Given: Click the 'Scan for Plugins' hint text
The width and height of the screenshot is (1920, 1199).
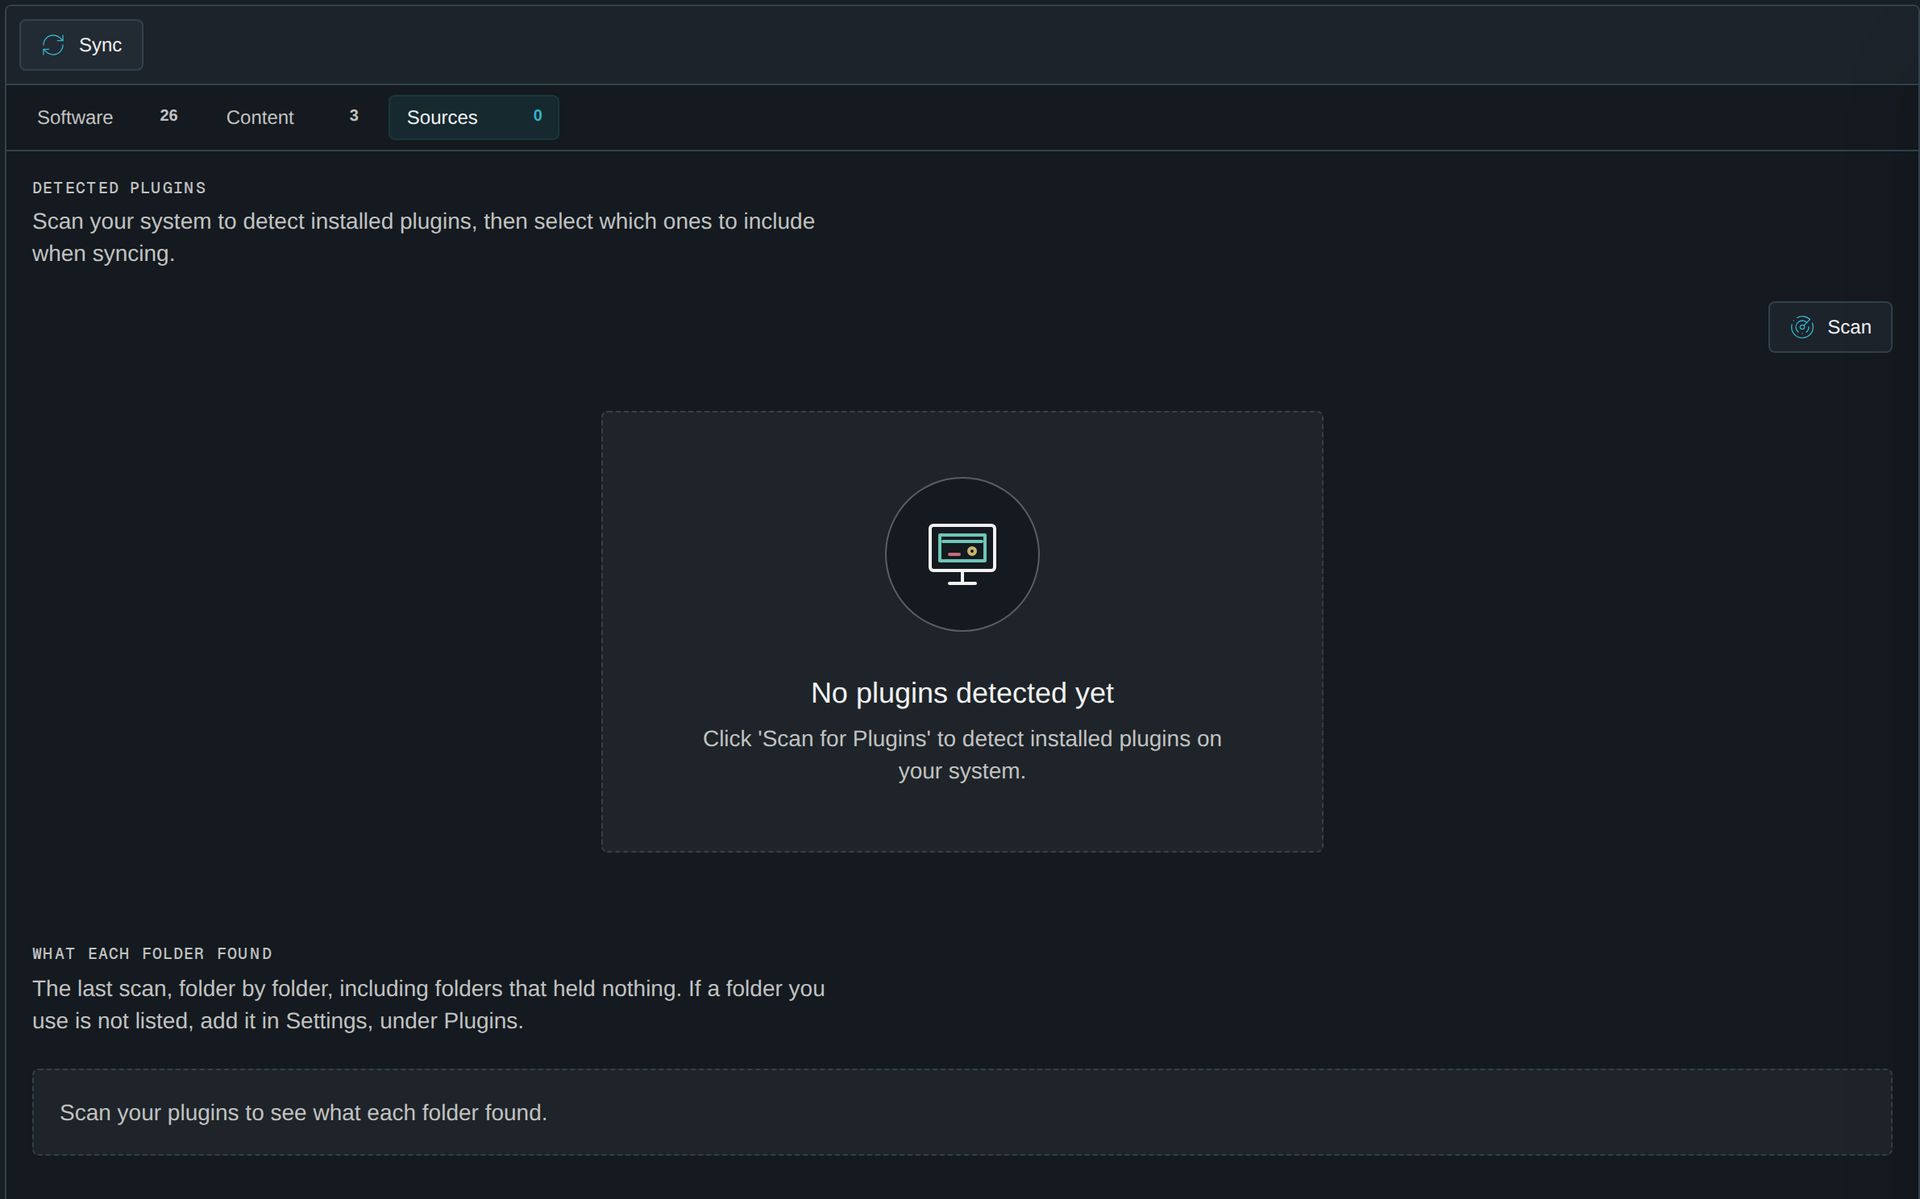Looking at the screenshot, I should pos(962,755).
